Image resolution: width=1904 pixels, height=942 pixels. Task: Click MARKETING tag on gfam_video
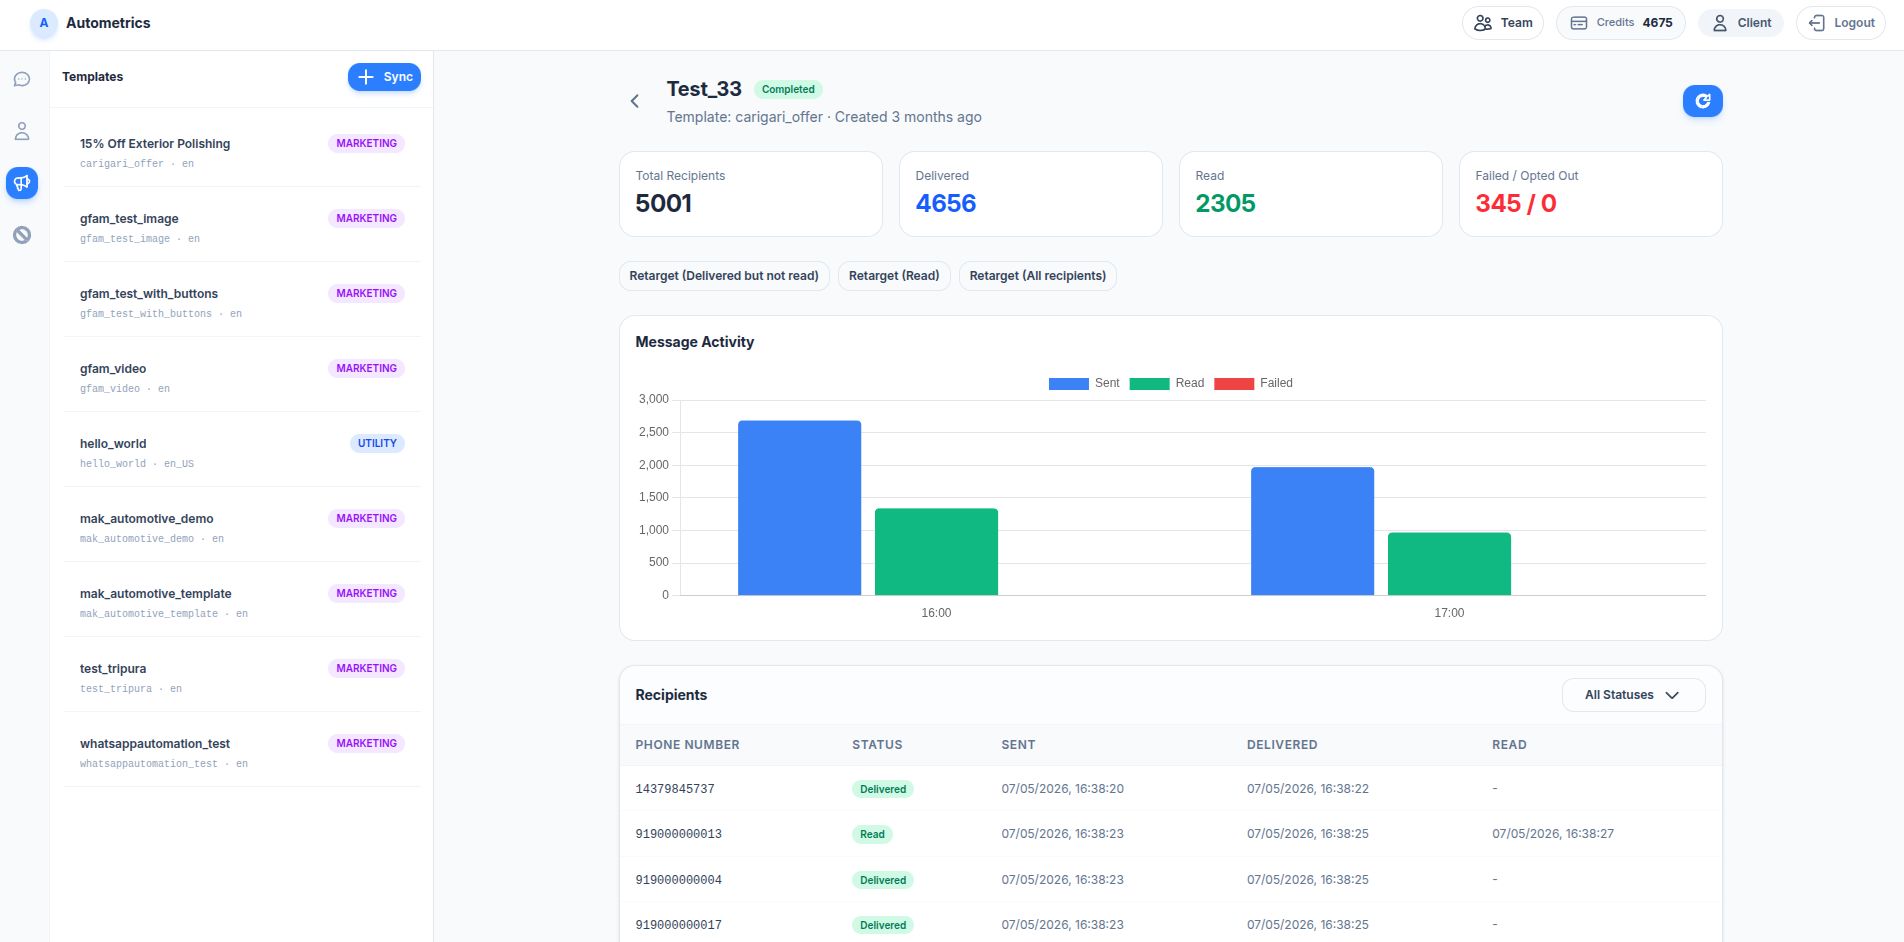[x=366, y=368]
